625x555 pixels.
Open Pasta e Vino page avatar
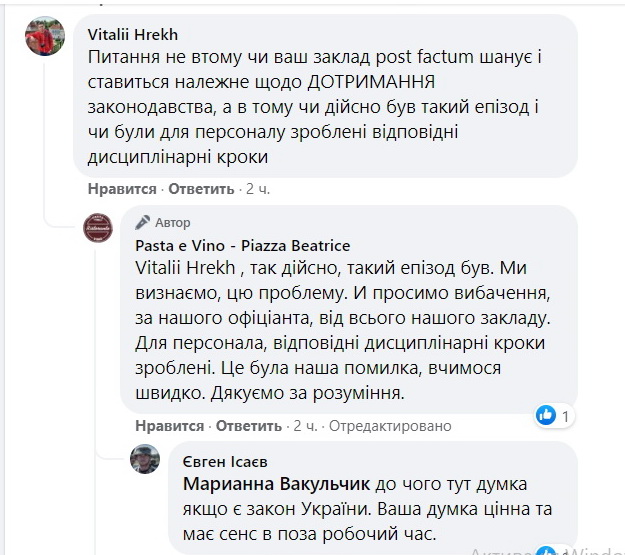[97, 228]
